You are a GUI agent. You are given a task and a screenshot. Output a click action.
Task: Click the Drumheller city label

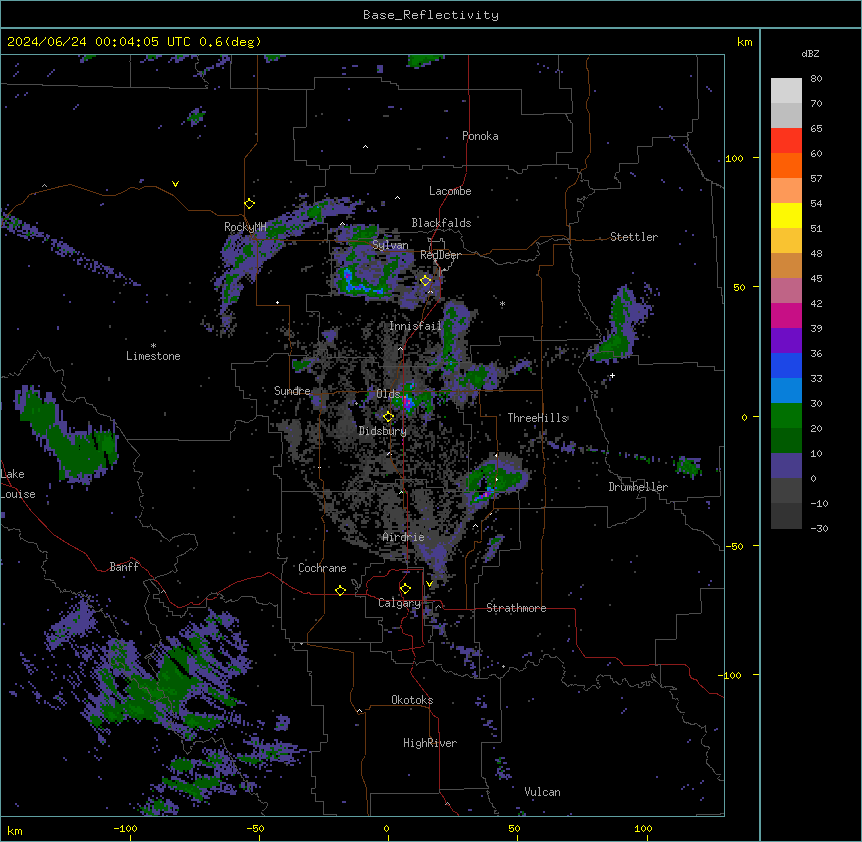638,487
